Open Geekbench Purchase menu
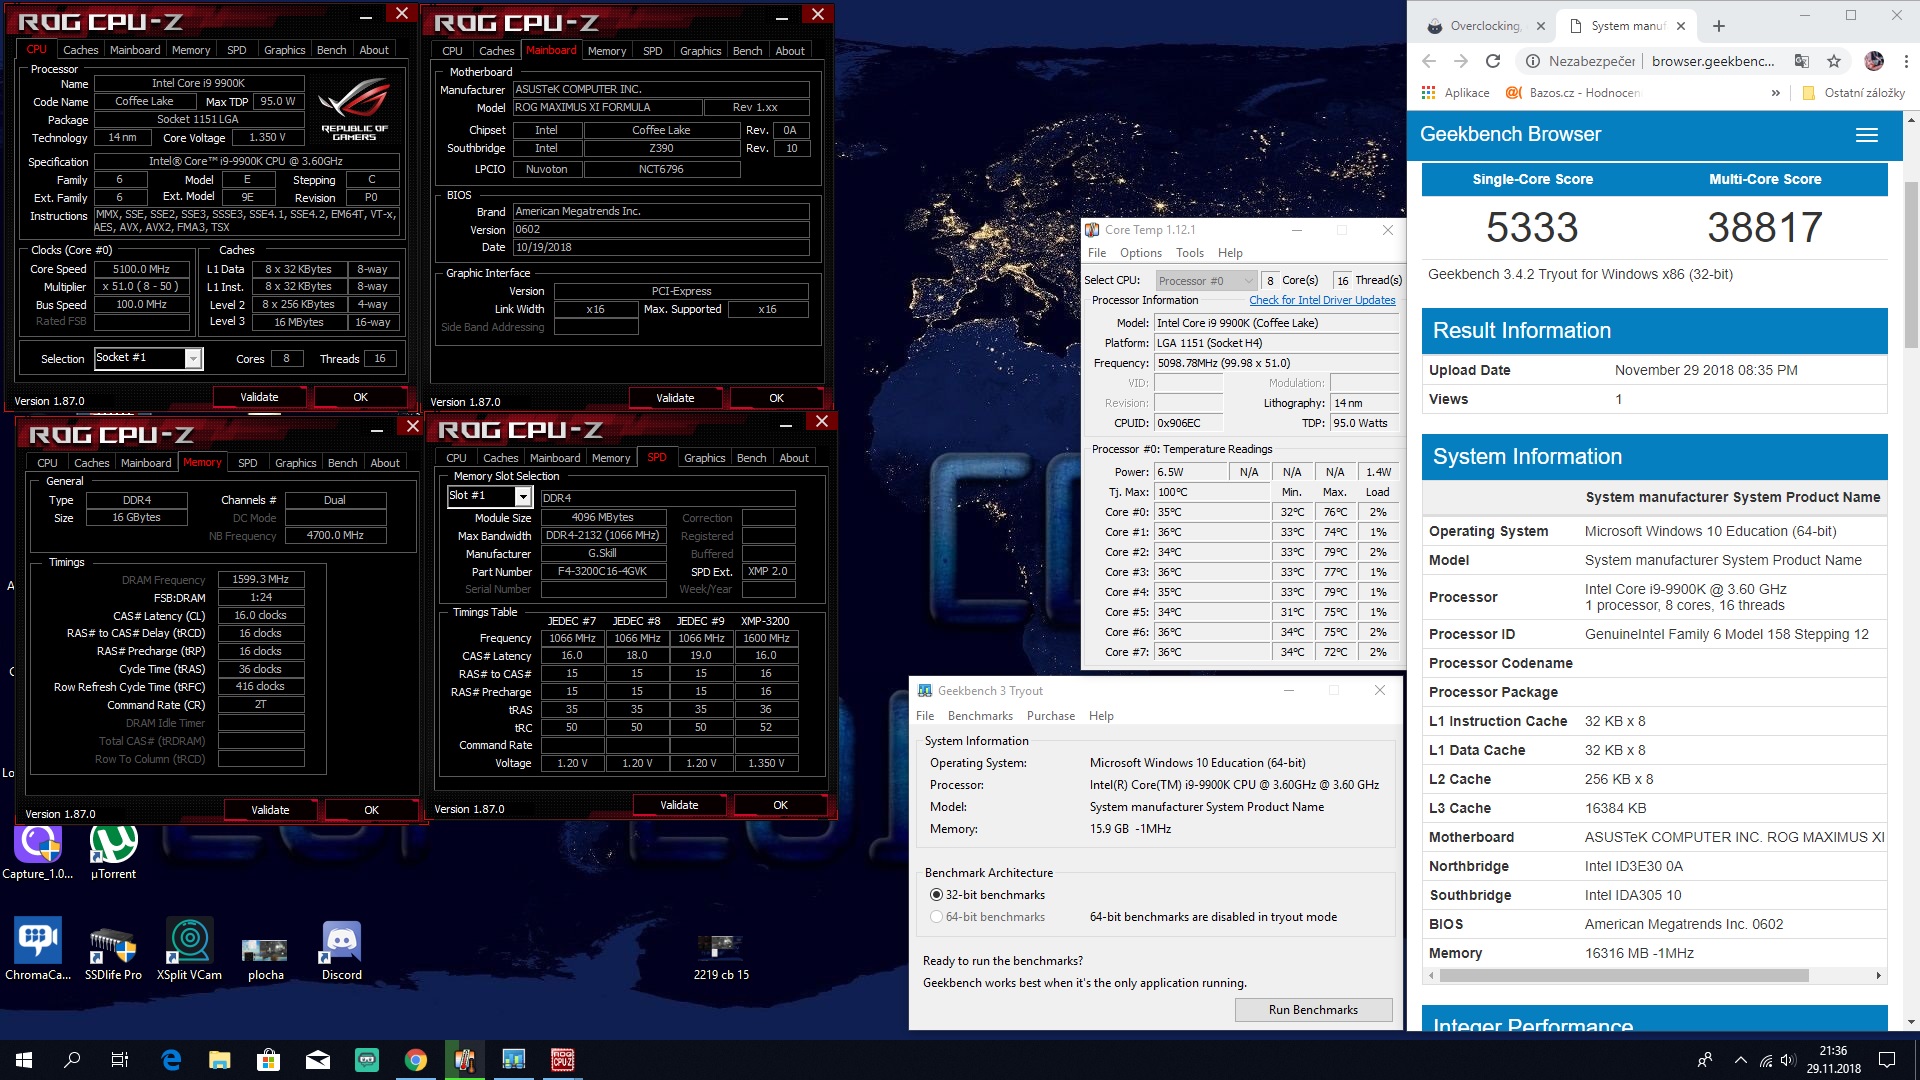The width and height of the screenshot is (1920, 1080). pos(1051,716)
